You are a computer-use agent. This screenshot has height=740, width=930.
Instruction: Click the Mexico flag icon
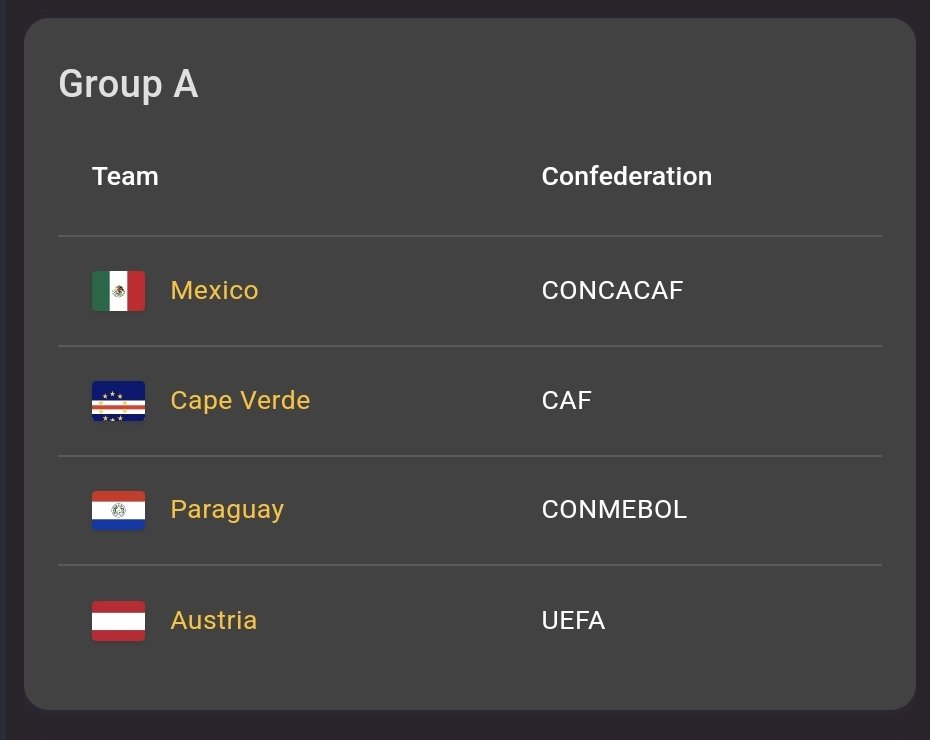point(118,291)
